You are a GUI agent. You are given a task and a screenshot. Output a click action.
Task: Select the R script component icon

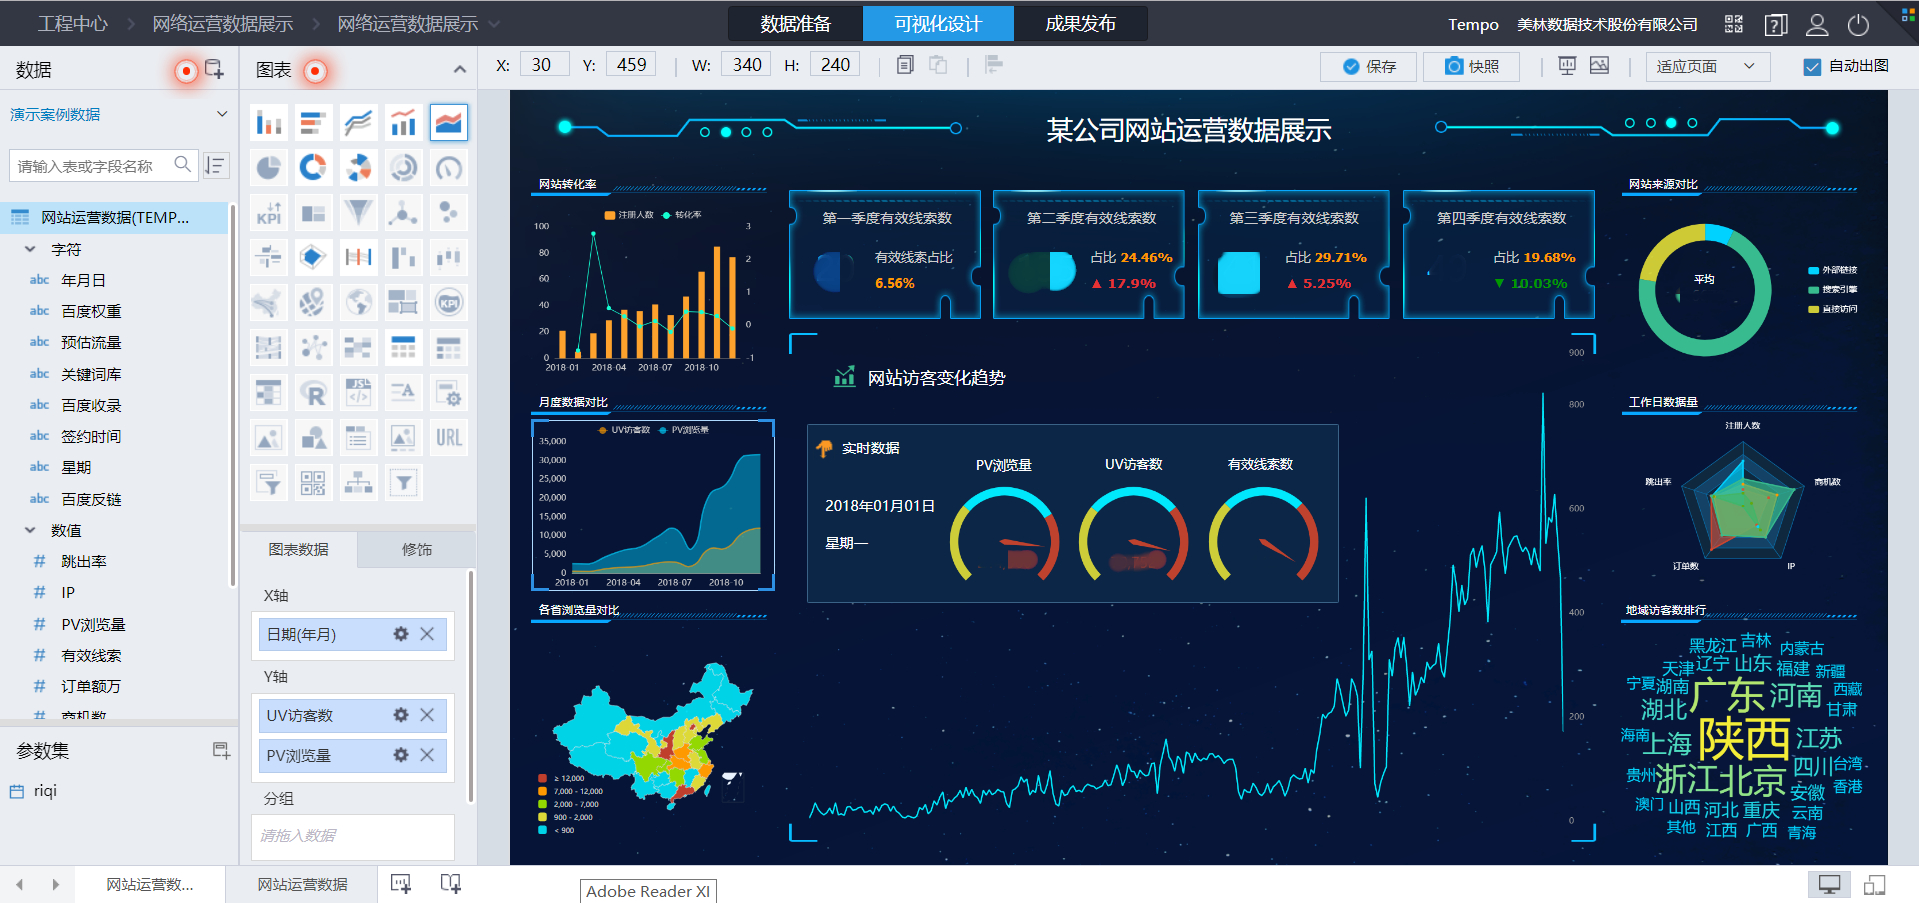pos(313,393)
